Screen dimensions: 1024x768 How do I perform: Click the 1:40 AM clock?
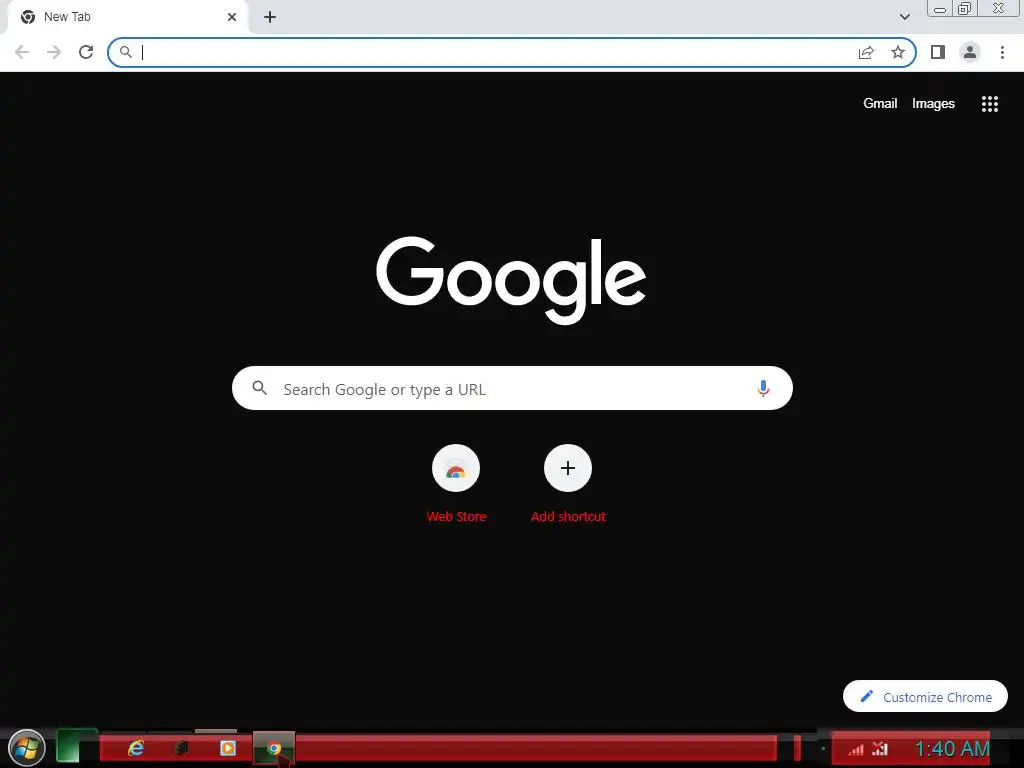click(952, 748)
